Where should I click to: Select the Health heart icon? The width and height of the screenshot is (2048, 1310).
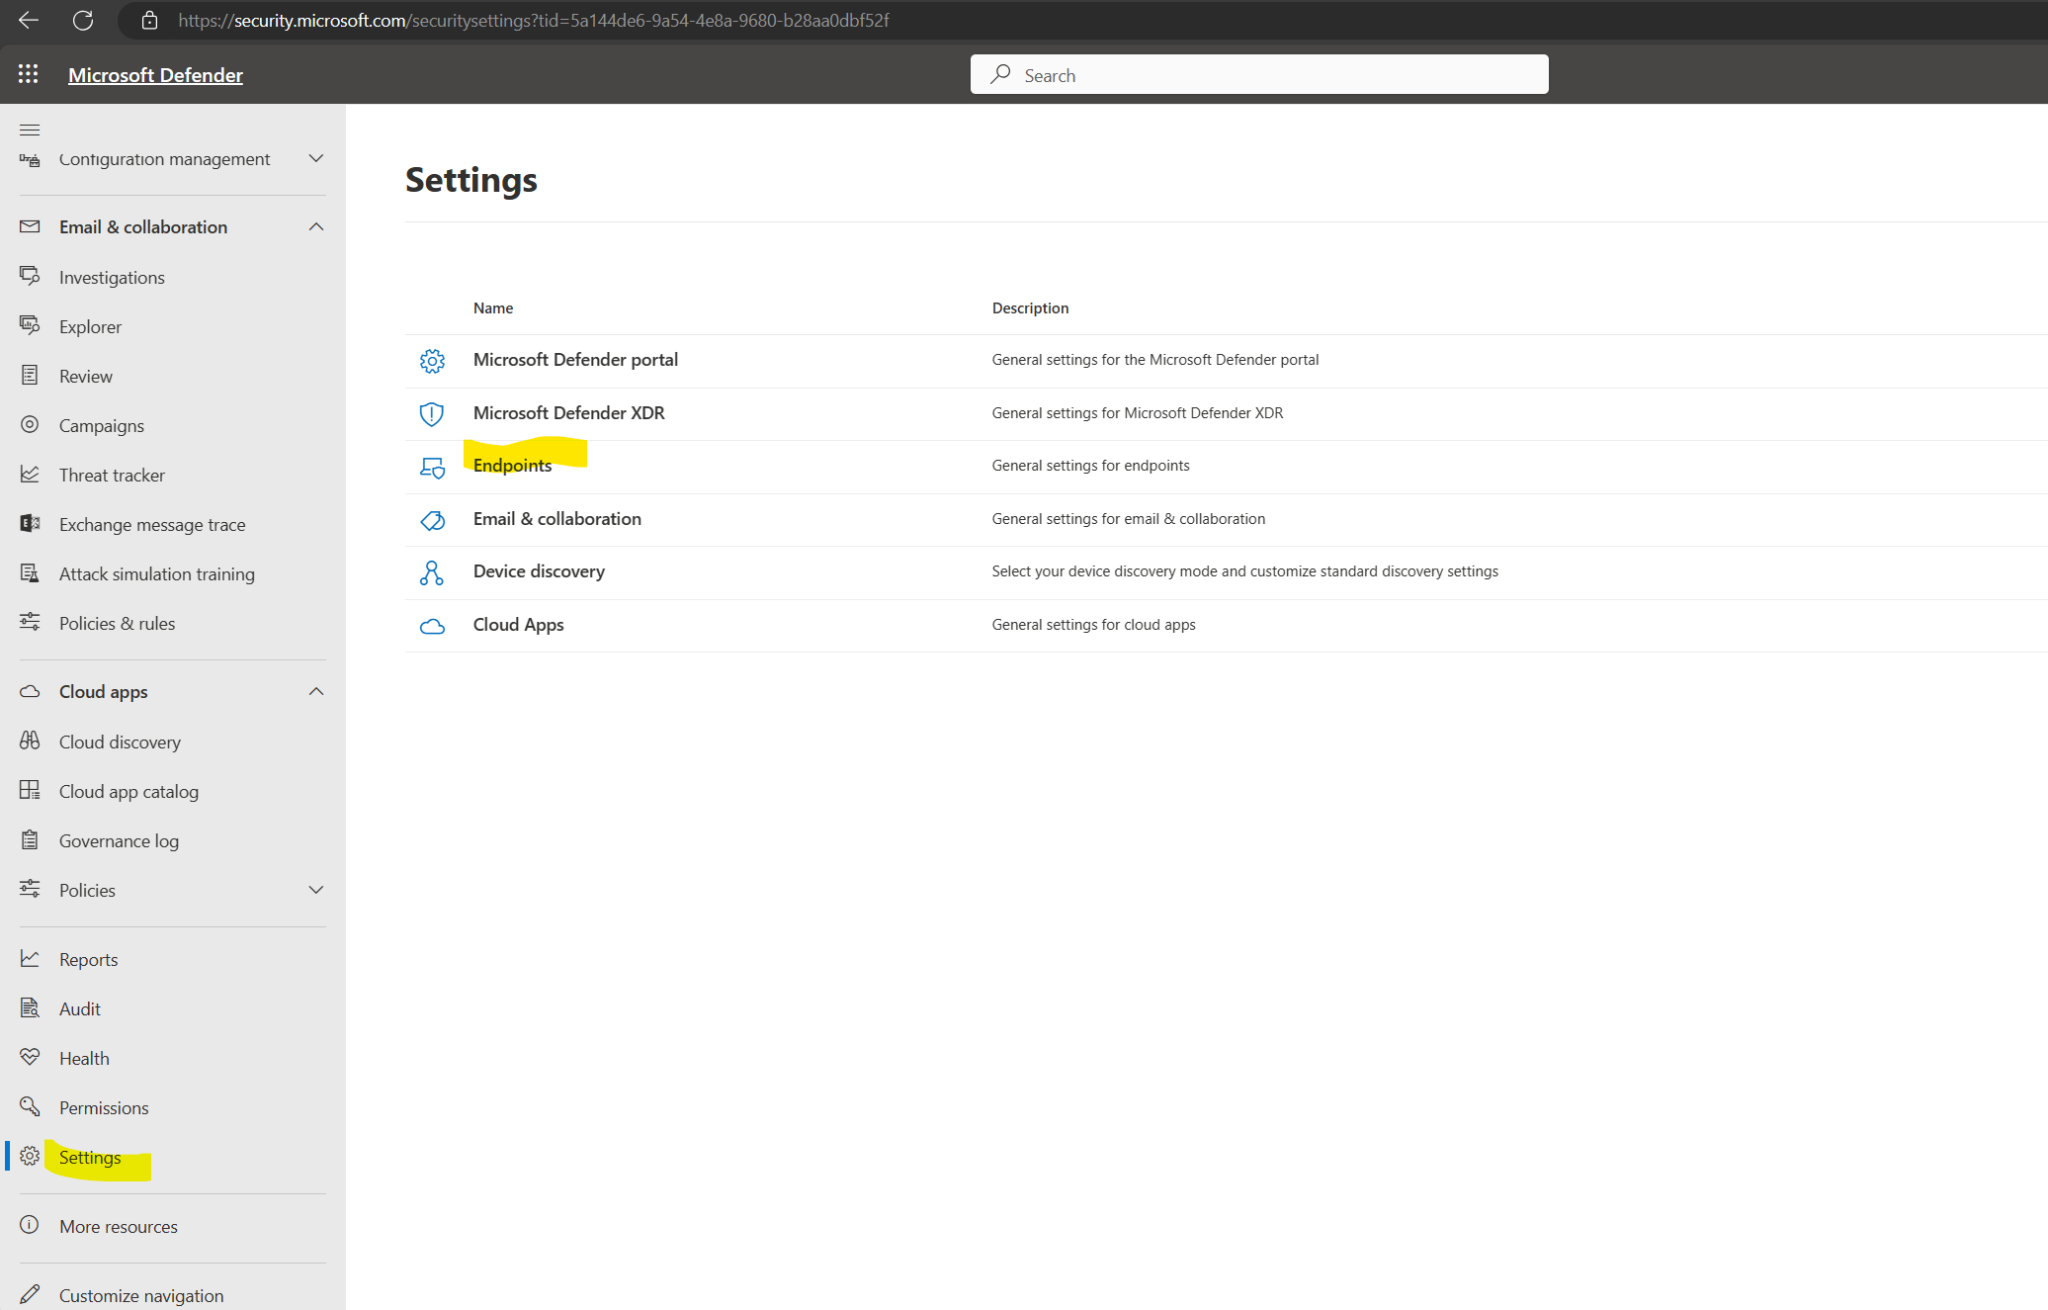(x=29, y=1057)
